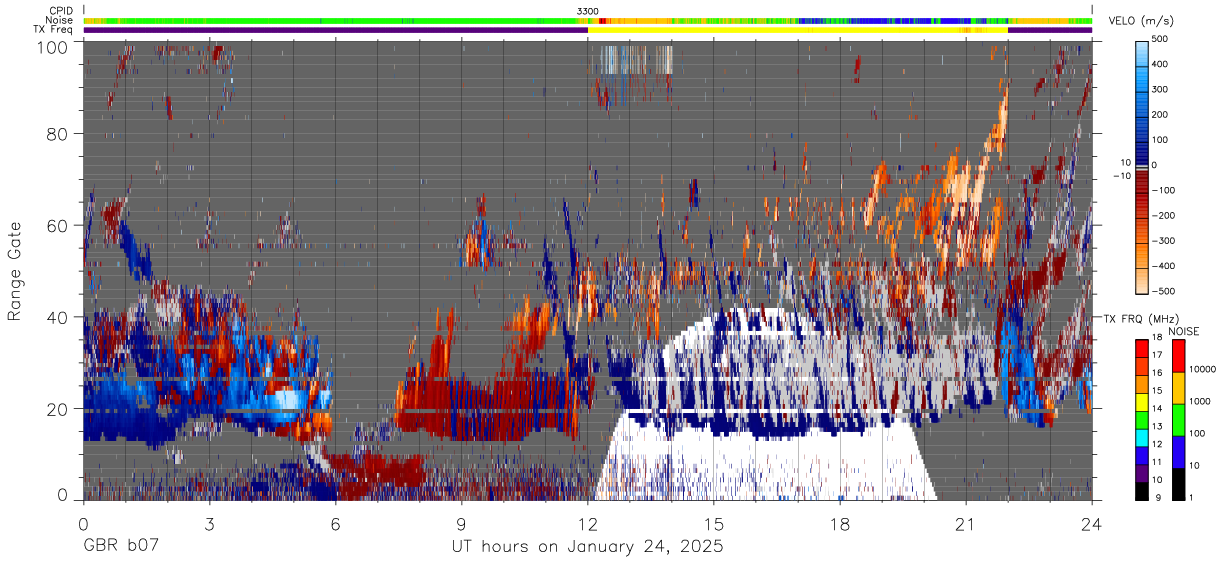This screenshot has width=1228, height=567.
Task: Click the "TX Freq" strip label
Action: click(54, 30)
